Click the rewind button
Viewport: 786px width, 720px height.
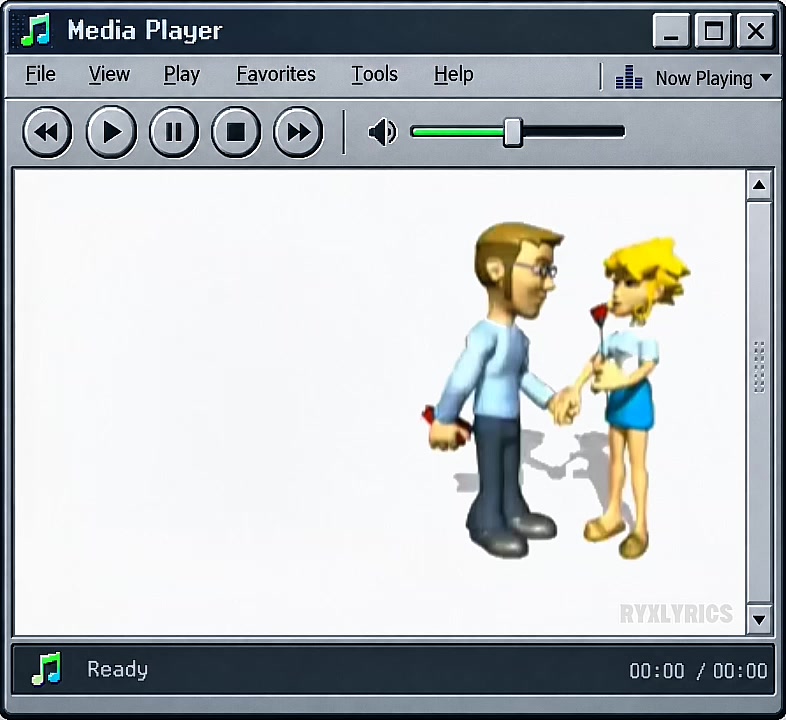(47, 132)
